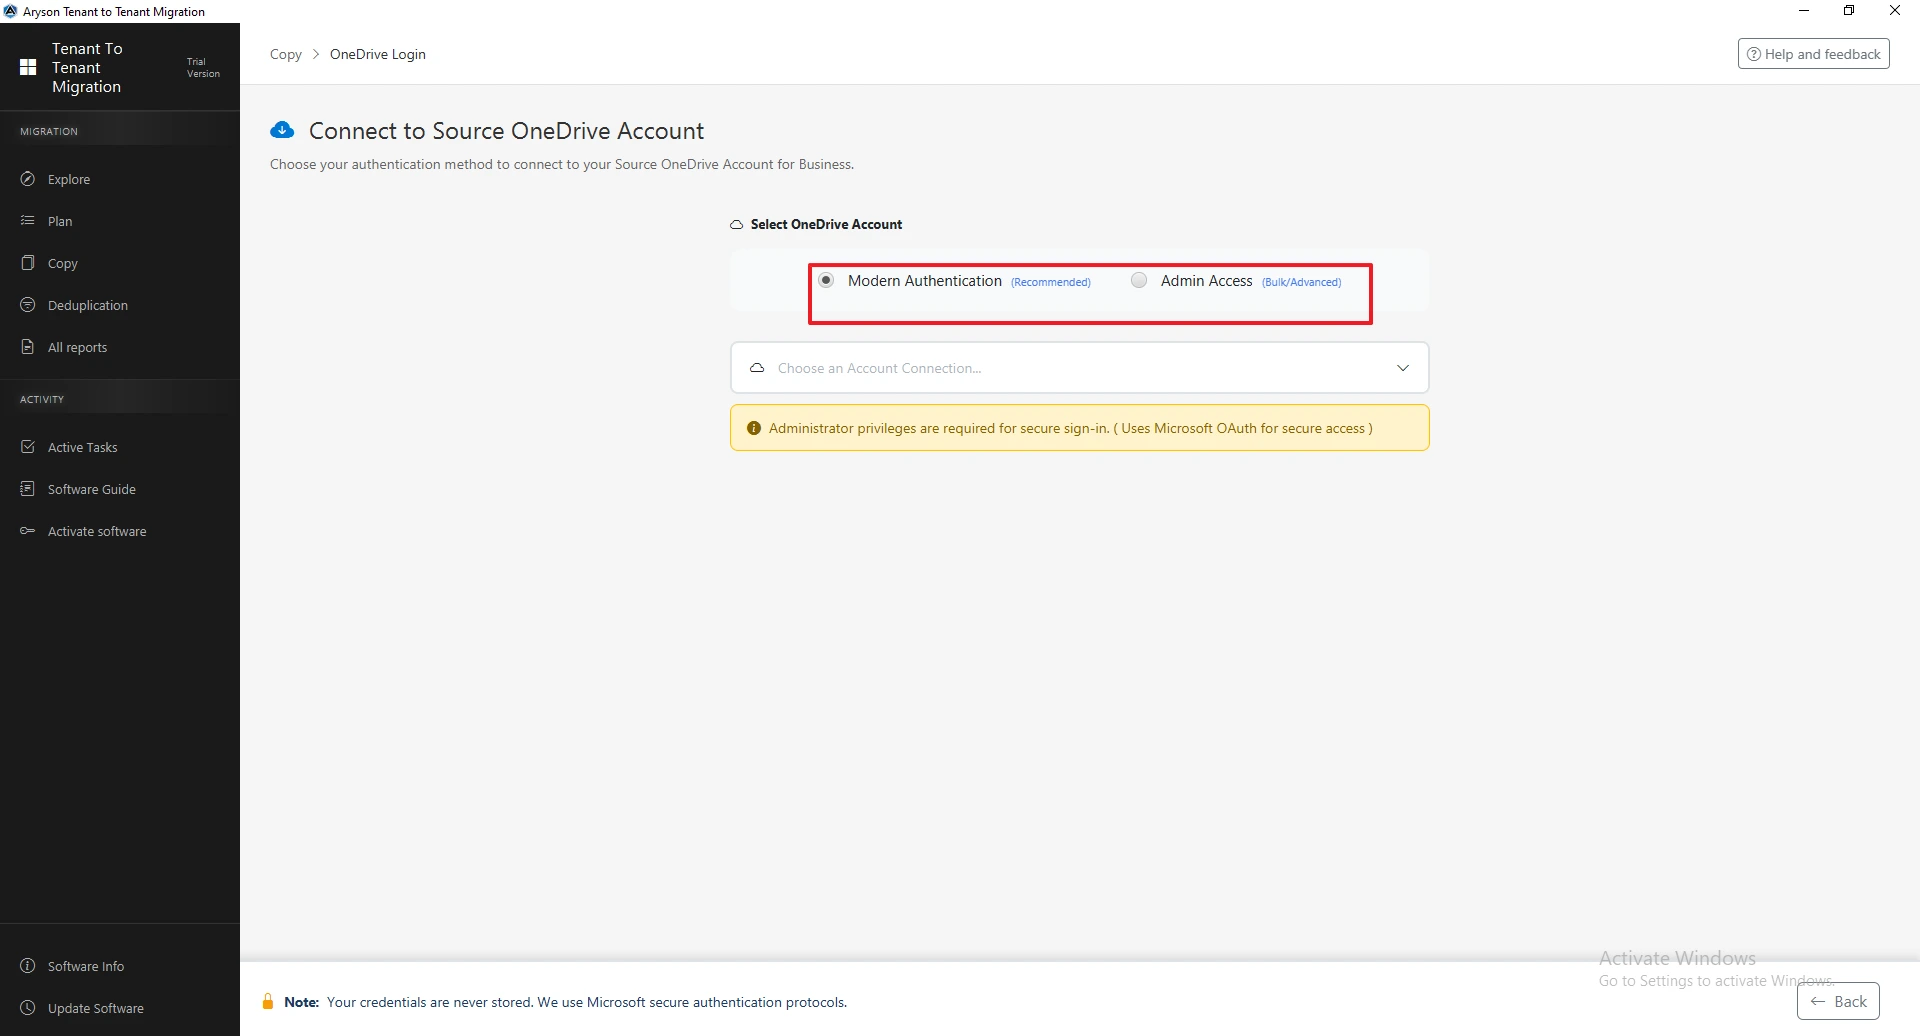Click the Trial Version label

[203, 67]
